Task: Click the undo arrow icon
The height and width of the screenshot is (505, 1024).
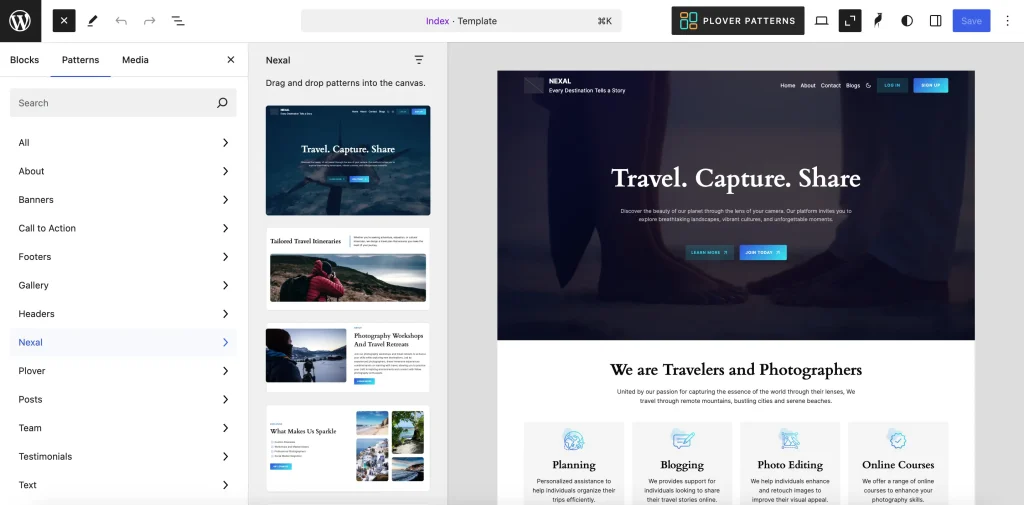Action: [121, 20]
